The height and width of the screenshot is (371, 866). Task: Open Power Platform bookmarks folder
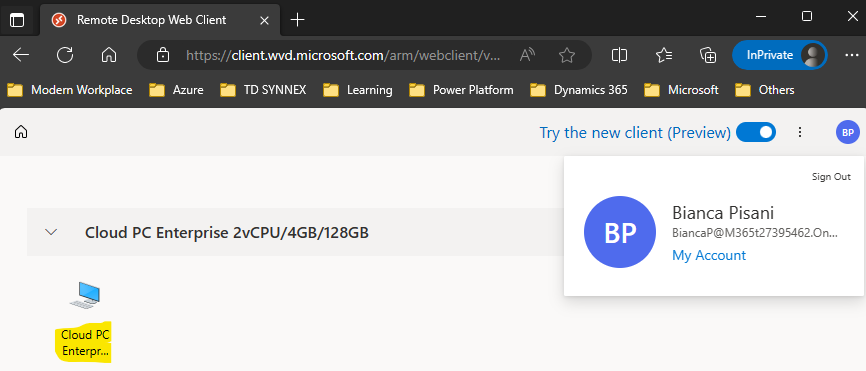[x=461, y=89]
